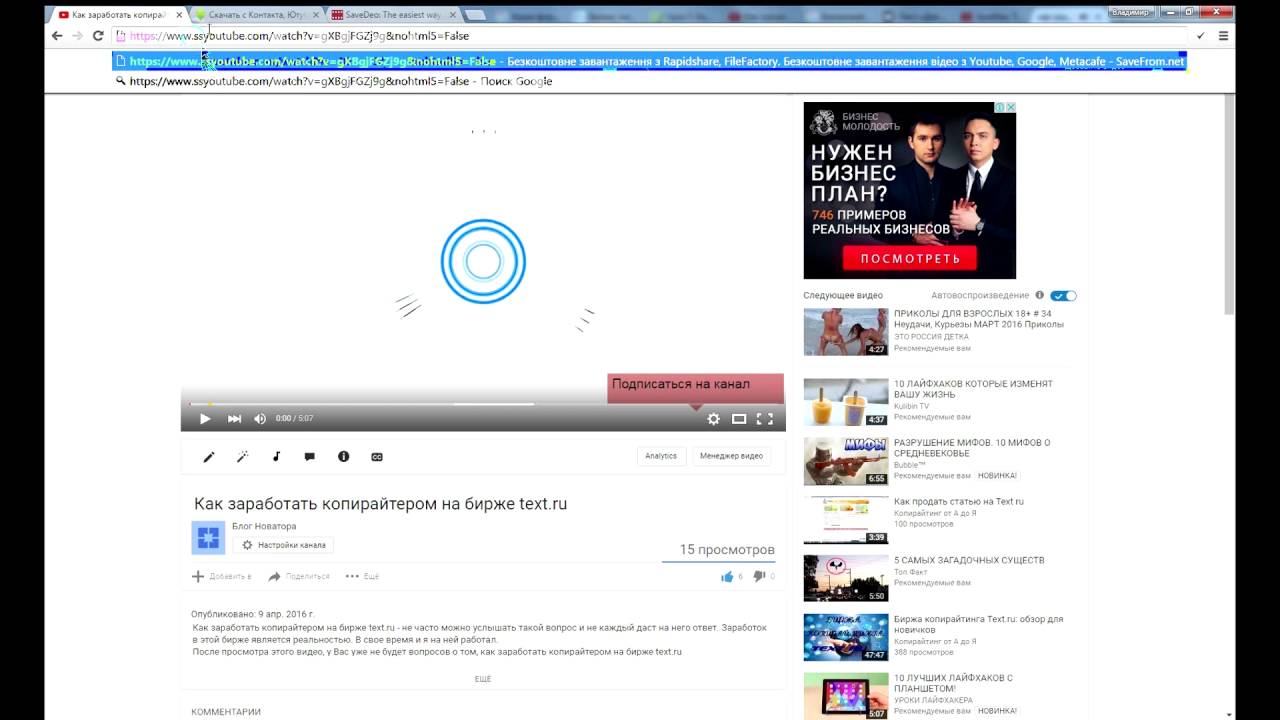Click the Владимир profile button
The height and width of the screenshot is (720, 1280).
point(1129,11)
